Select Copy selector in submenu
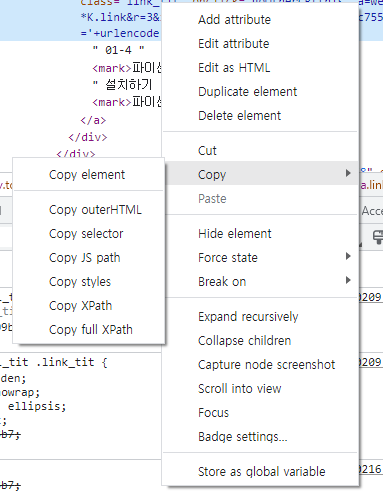Image resolution: width=383 pixels, height=495 pixels. point(89,234)
